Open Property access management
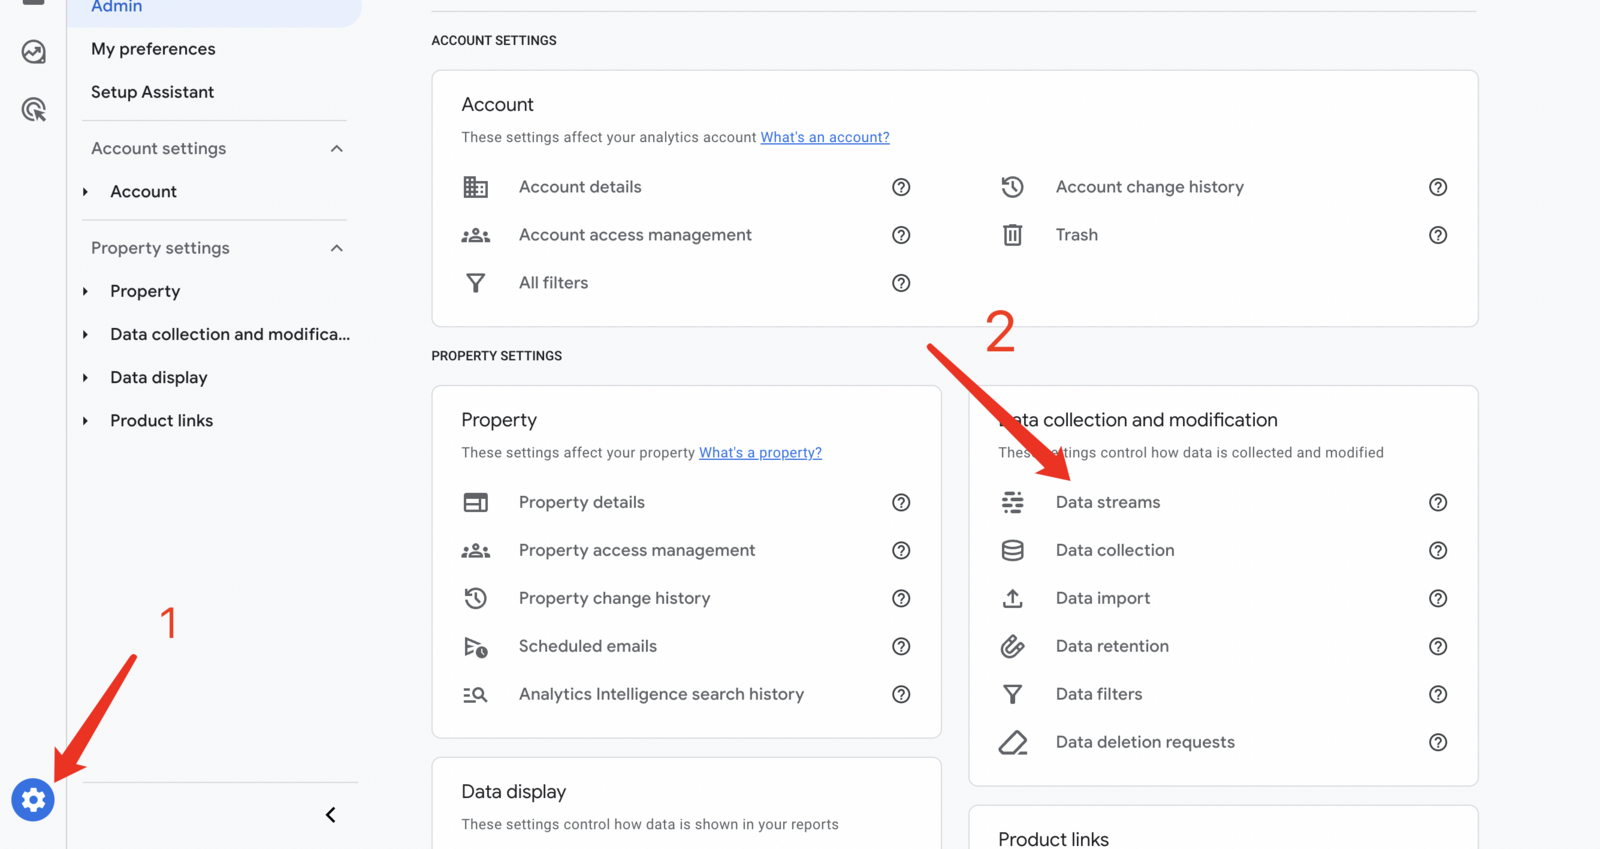 click(x=636, y=550)
